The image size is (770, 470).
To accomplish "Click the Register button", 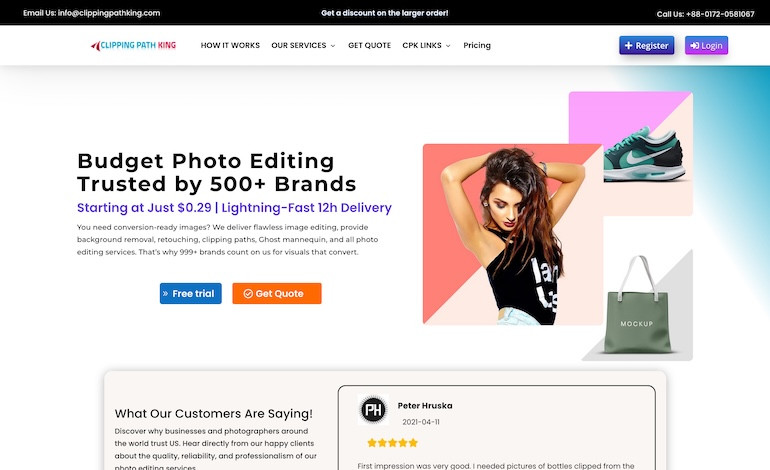I will pyautogui.click(x=646, y=45).
